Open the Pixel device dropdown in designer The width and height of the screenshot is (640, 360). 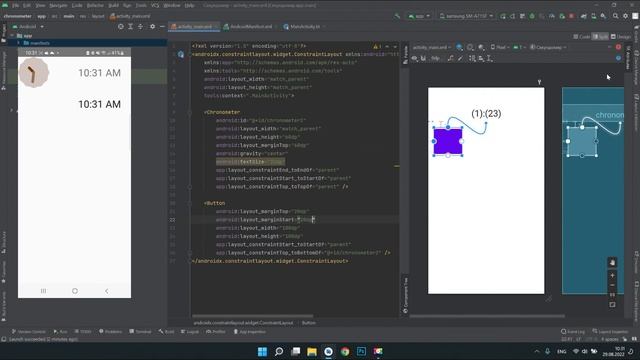pos(500,47)
